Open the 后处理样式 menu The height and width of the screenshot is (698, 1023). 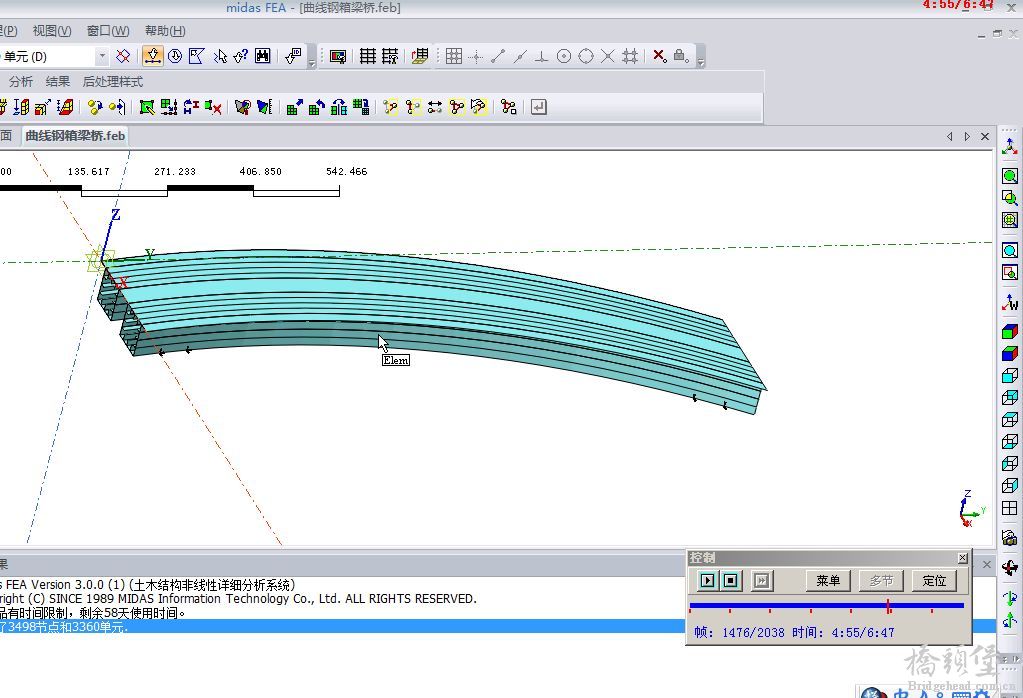coord(112,82)
